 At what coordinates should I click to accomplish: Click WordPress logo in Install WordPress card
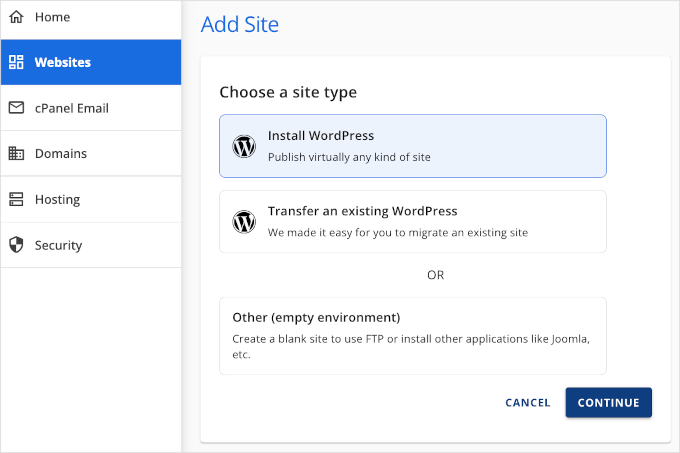[x=244, y=146]
